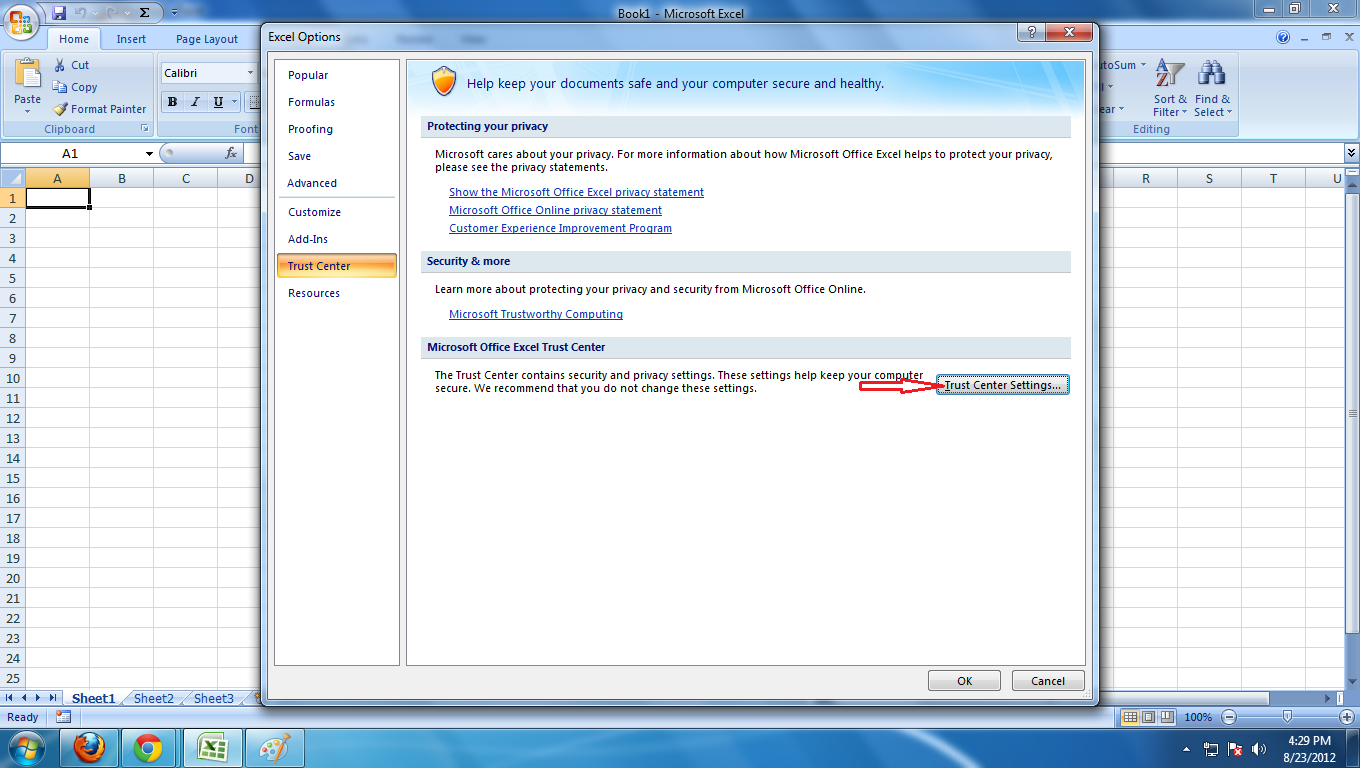1360x768 pixels.
Task: Toggle Underline formatting
Action: click(x=218, y=102)
